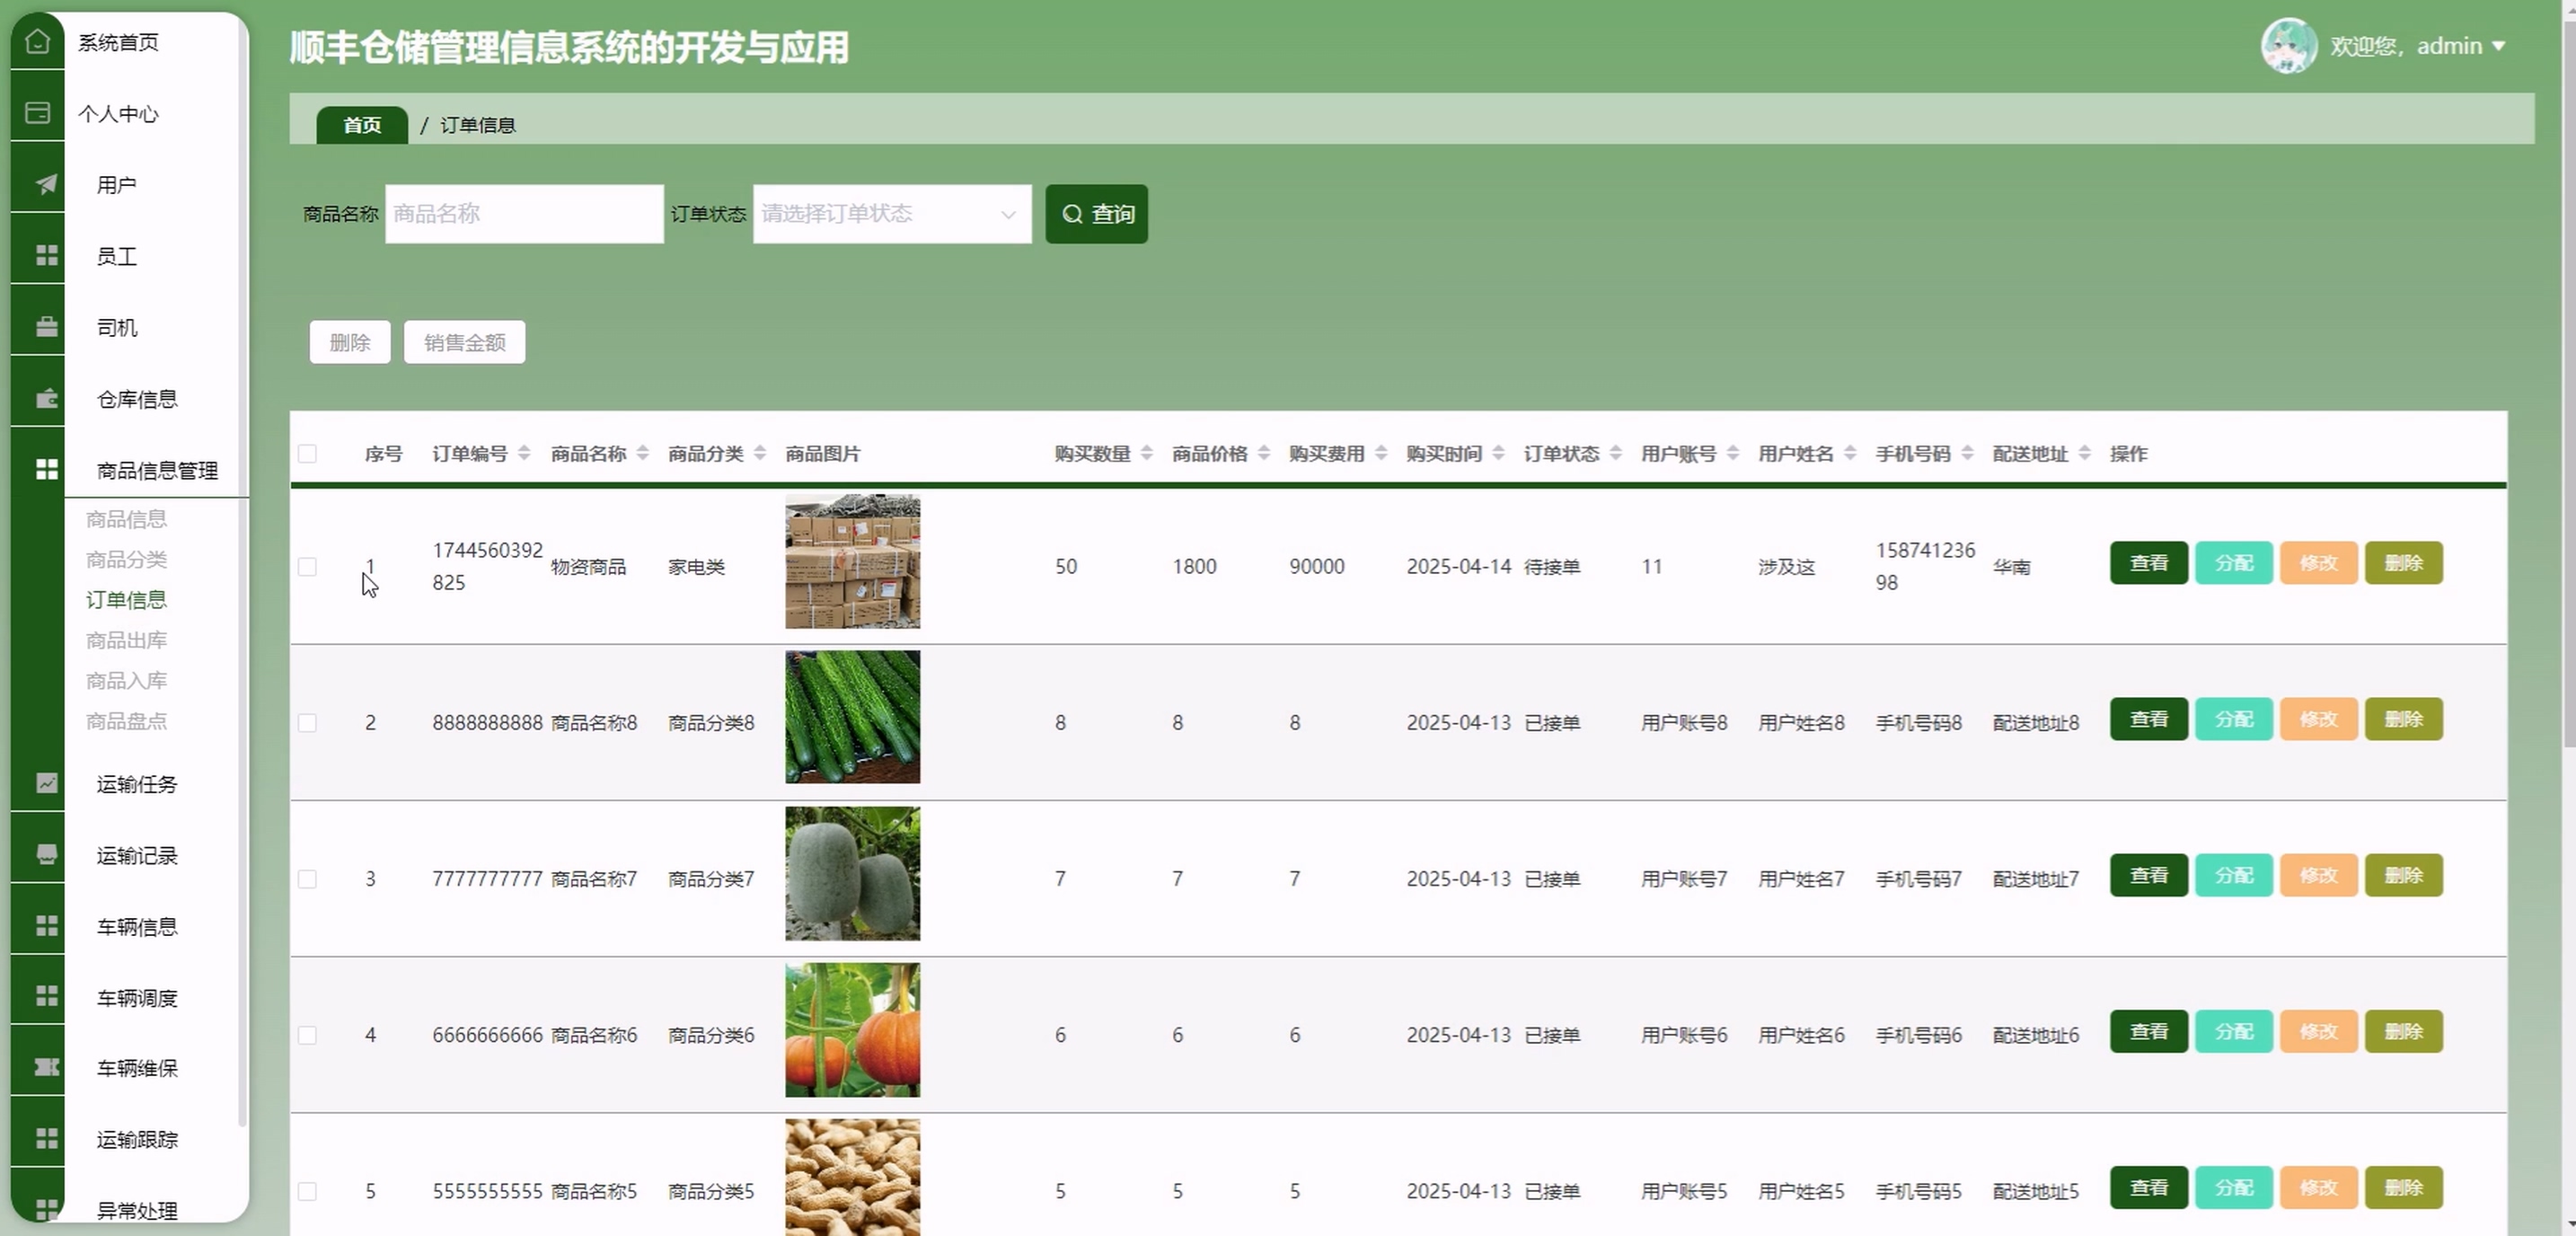2576x1236 pixels.
Task: Click the chart icon beside 运输任务
Action: point(46,783)
